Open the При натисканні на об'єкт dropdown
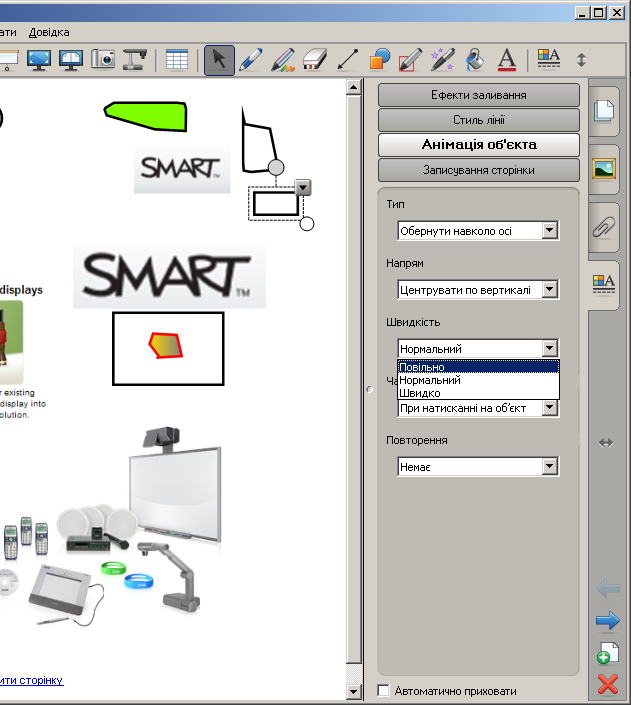 (x=550, y=407)
